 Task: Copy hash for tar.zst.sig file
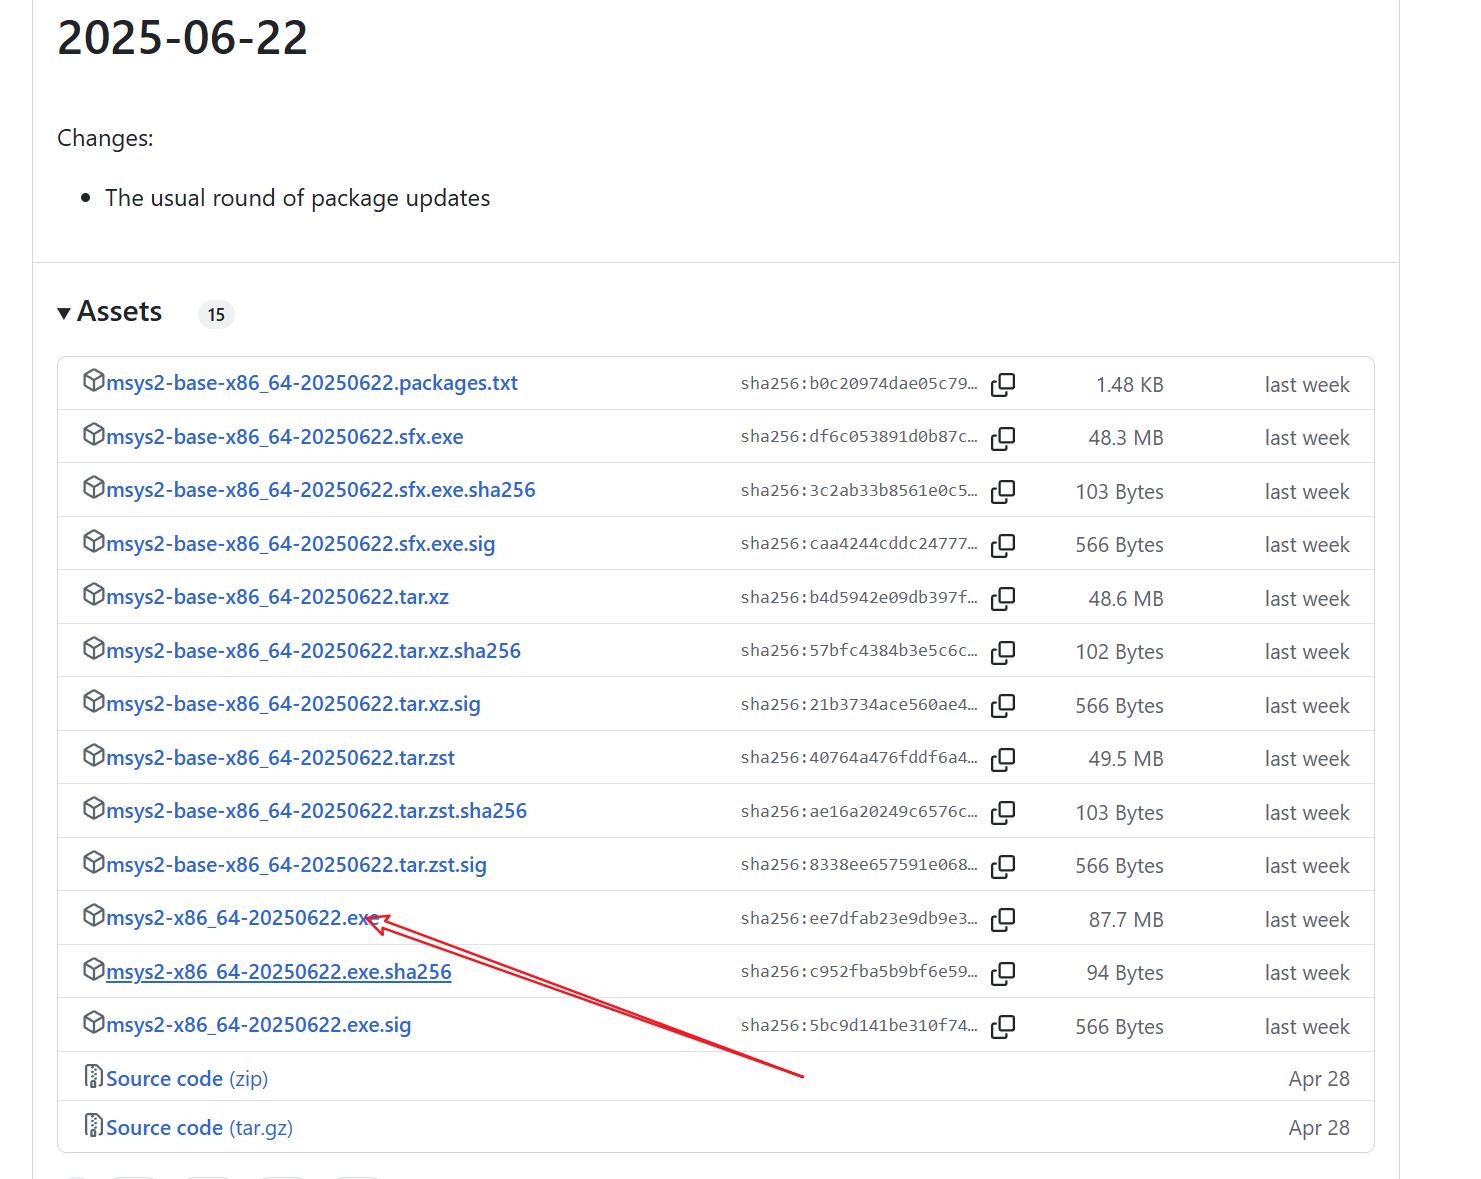click(1003, 866)
